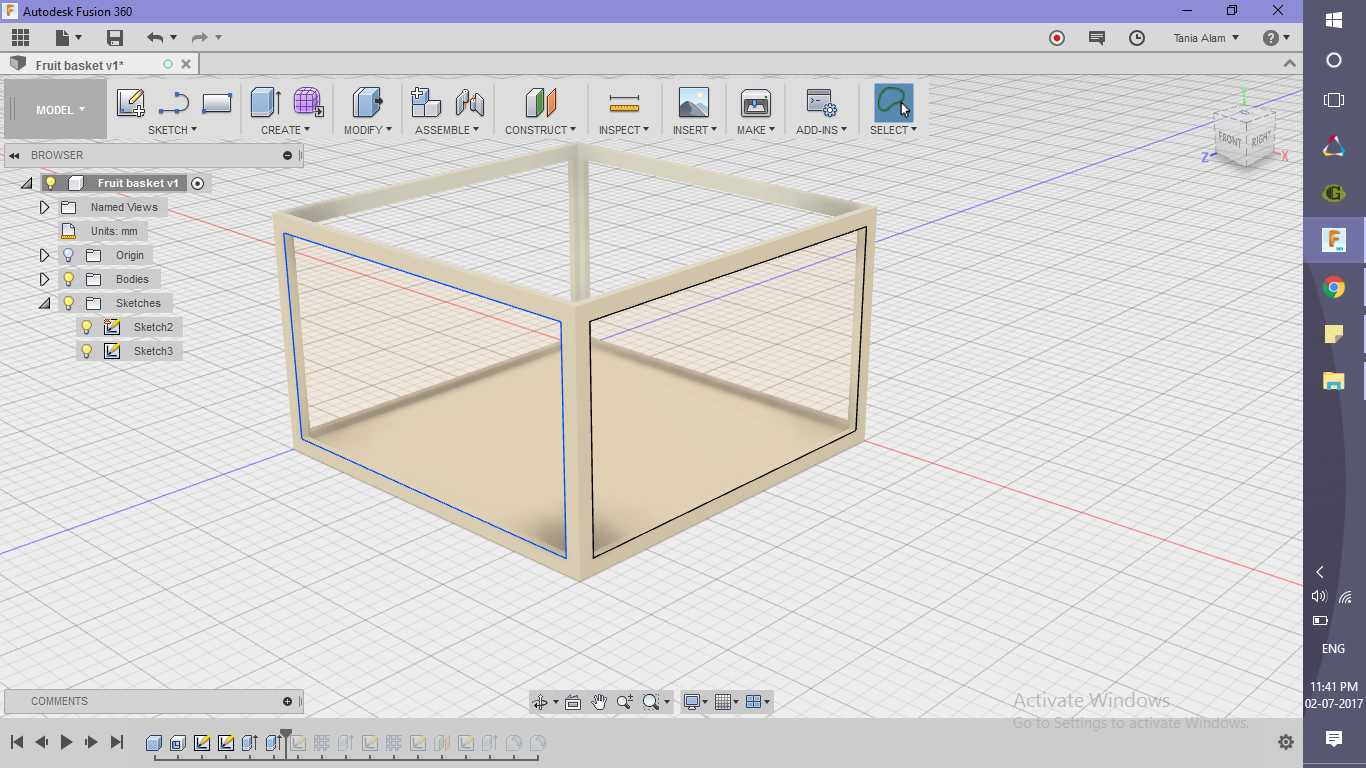Select the Pan hand tool
Viewport: 1366px width, 768px height.
click(599, 702)
